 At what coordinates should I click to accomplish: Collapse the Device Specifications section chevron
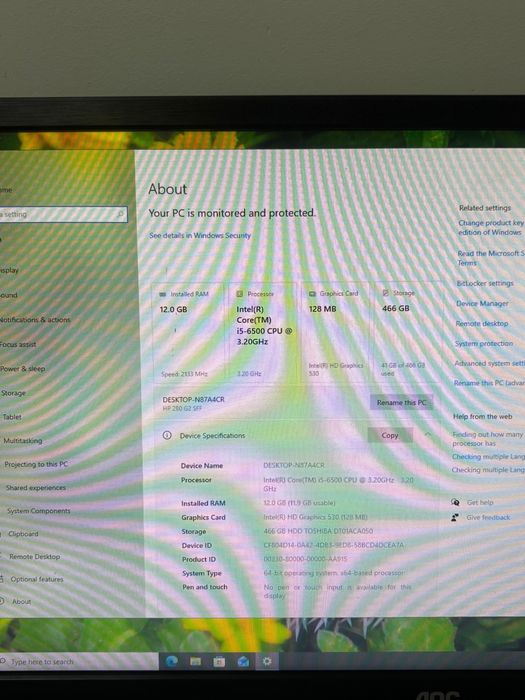[427, 434]
